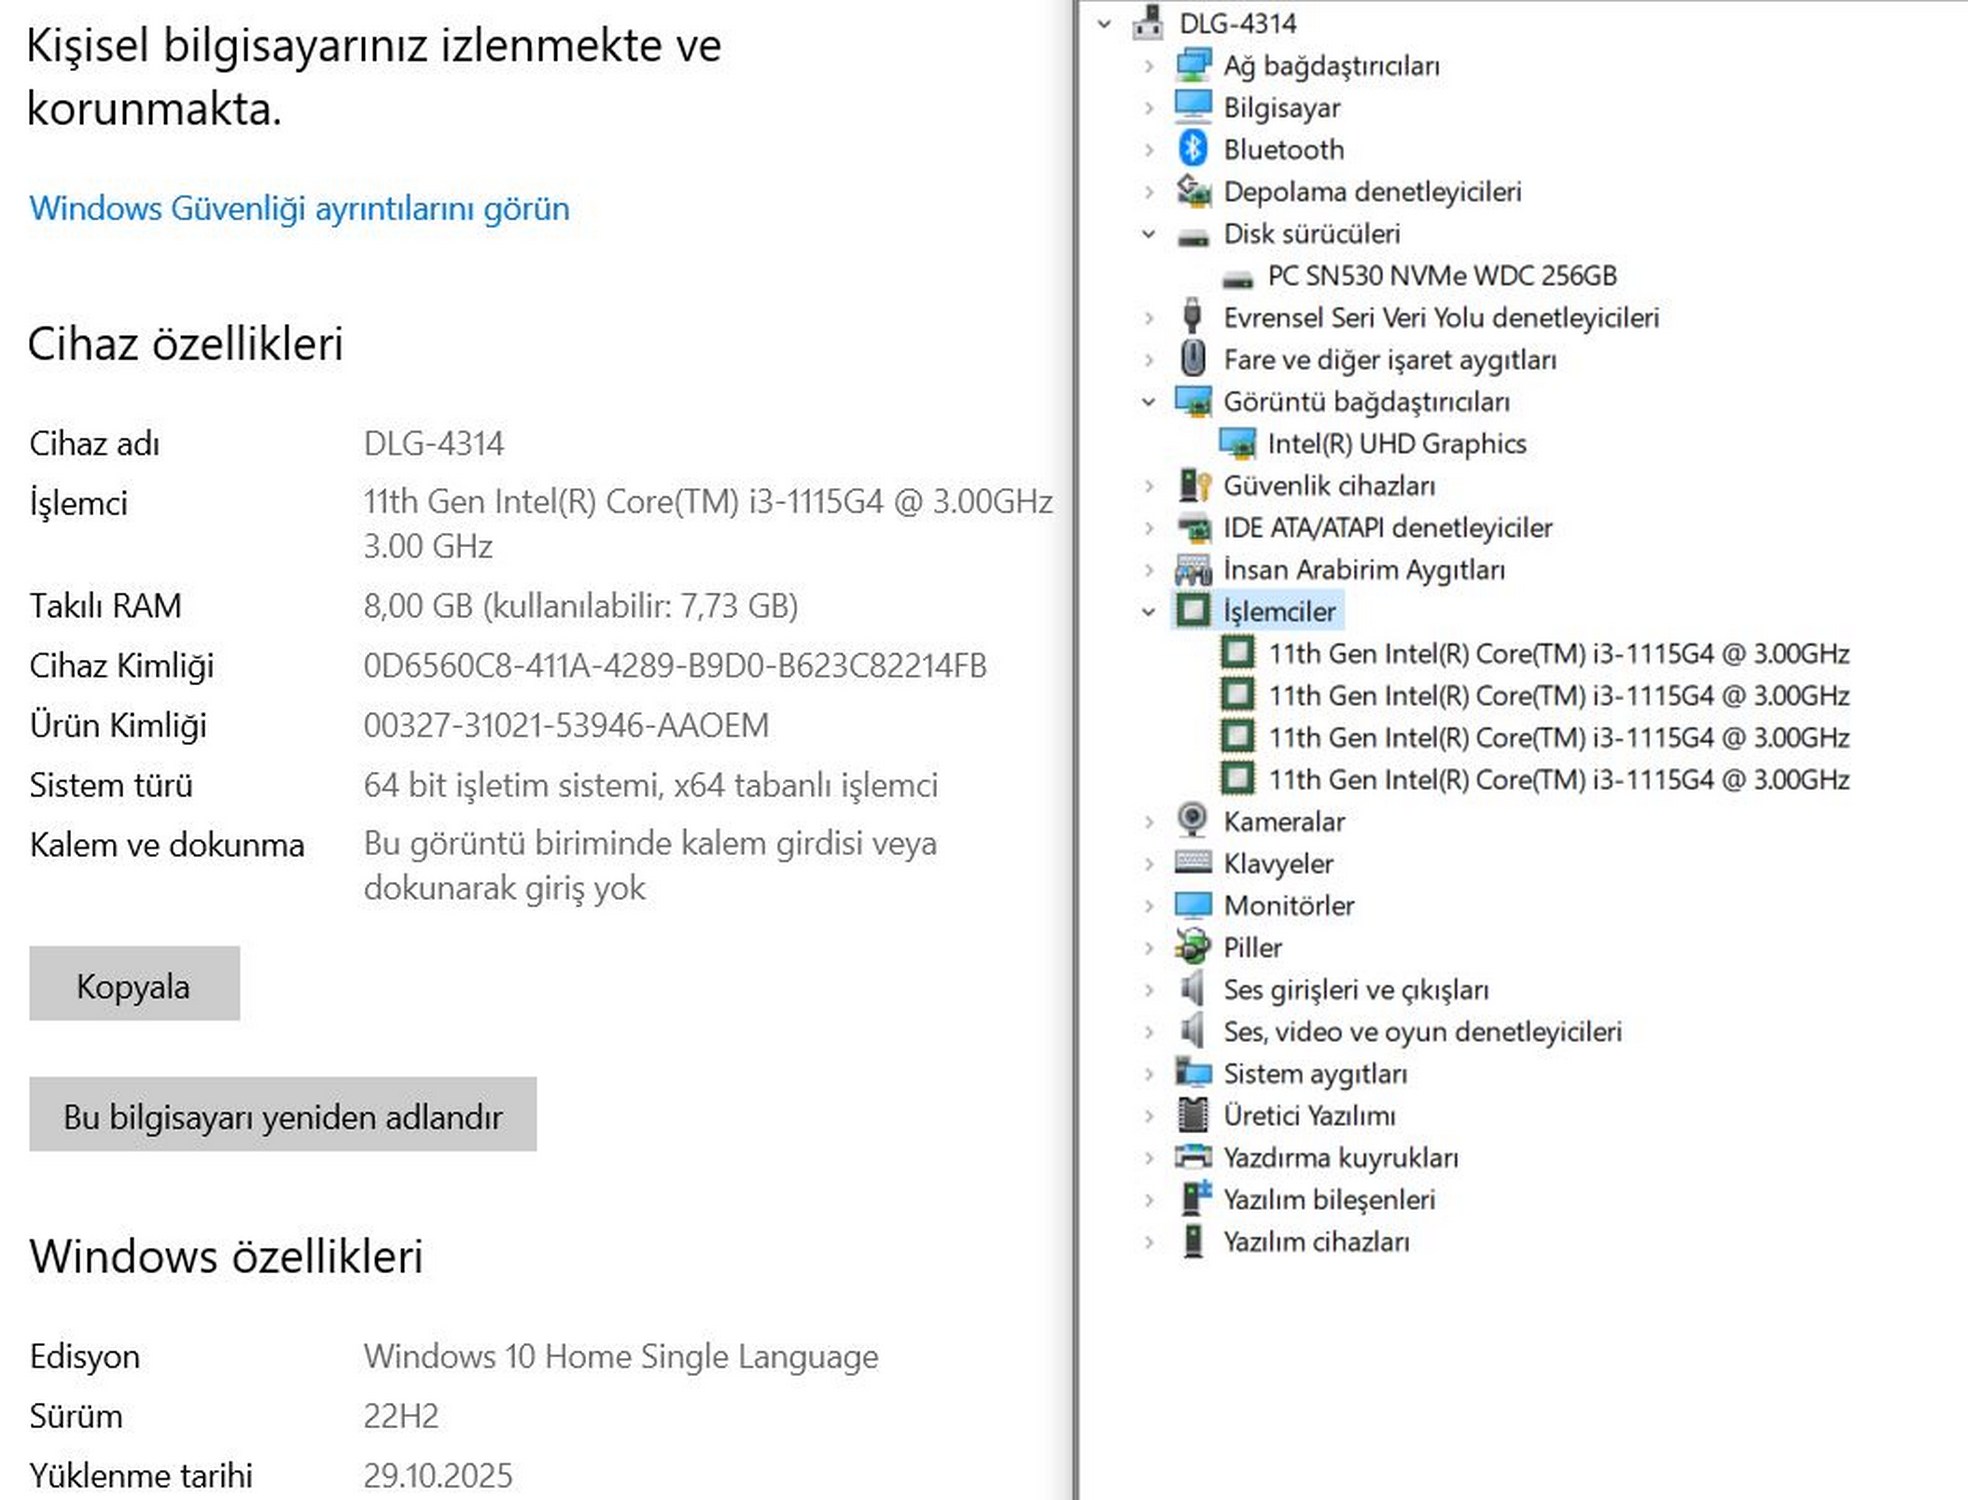Select the first i3-1115G4 processor entry

1558,653
